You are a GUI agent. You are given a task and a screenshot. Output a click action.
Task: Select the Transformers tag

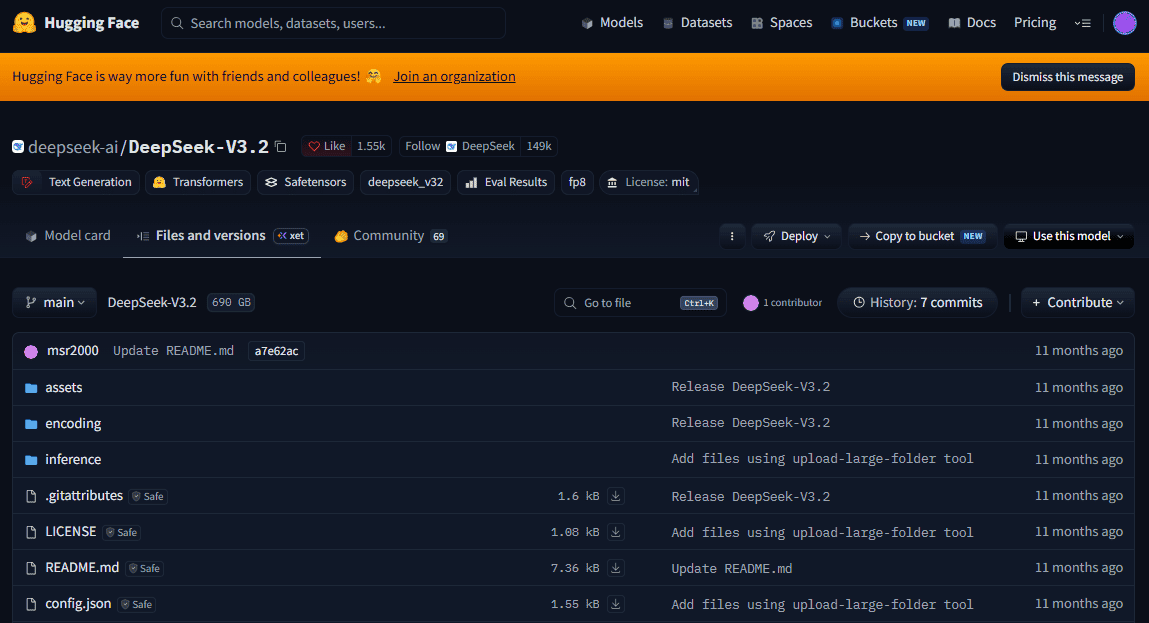[198, 182]
